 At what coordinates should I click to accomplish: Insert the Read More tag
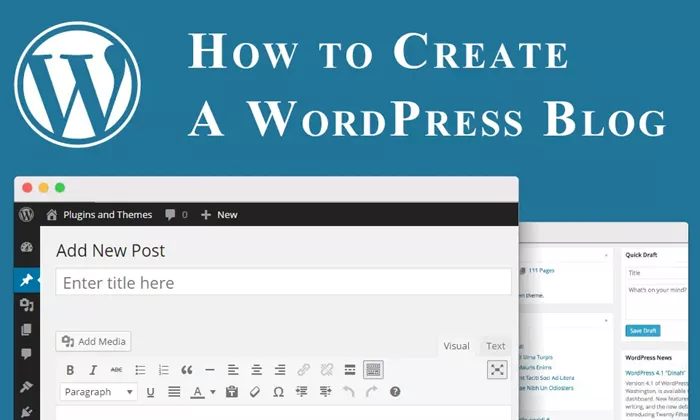click(350, 370)
